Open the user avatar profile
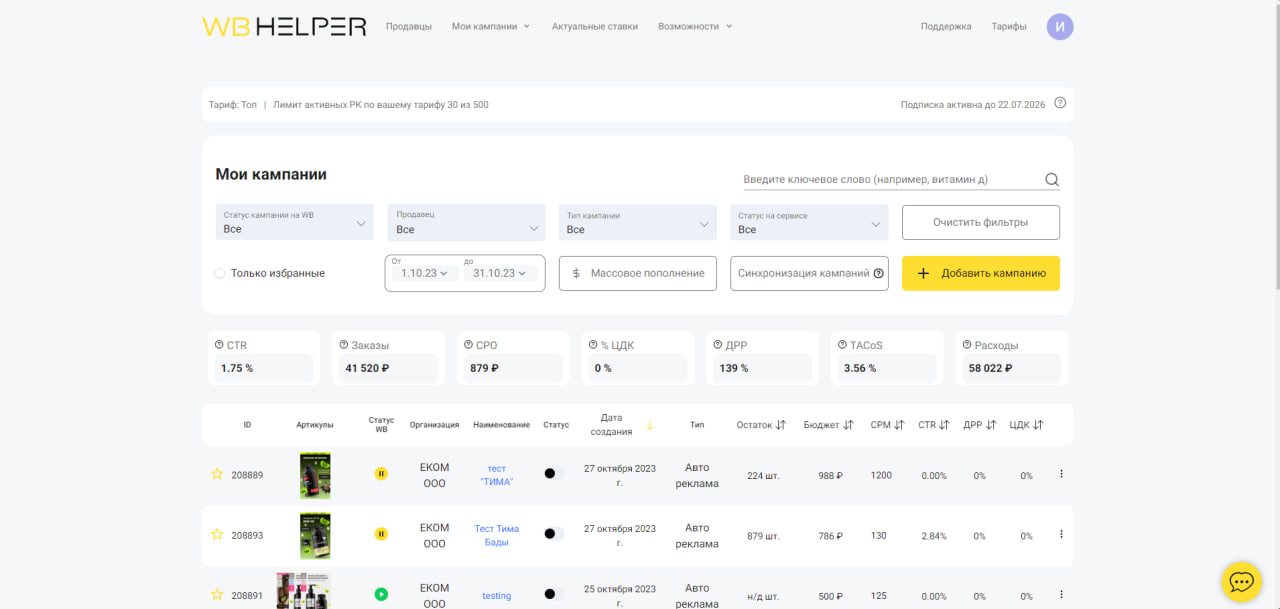The image size is (1280, 609). 1060,27
